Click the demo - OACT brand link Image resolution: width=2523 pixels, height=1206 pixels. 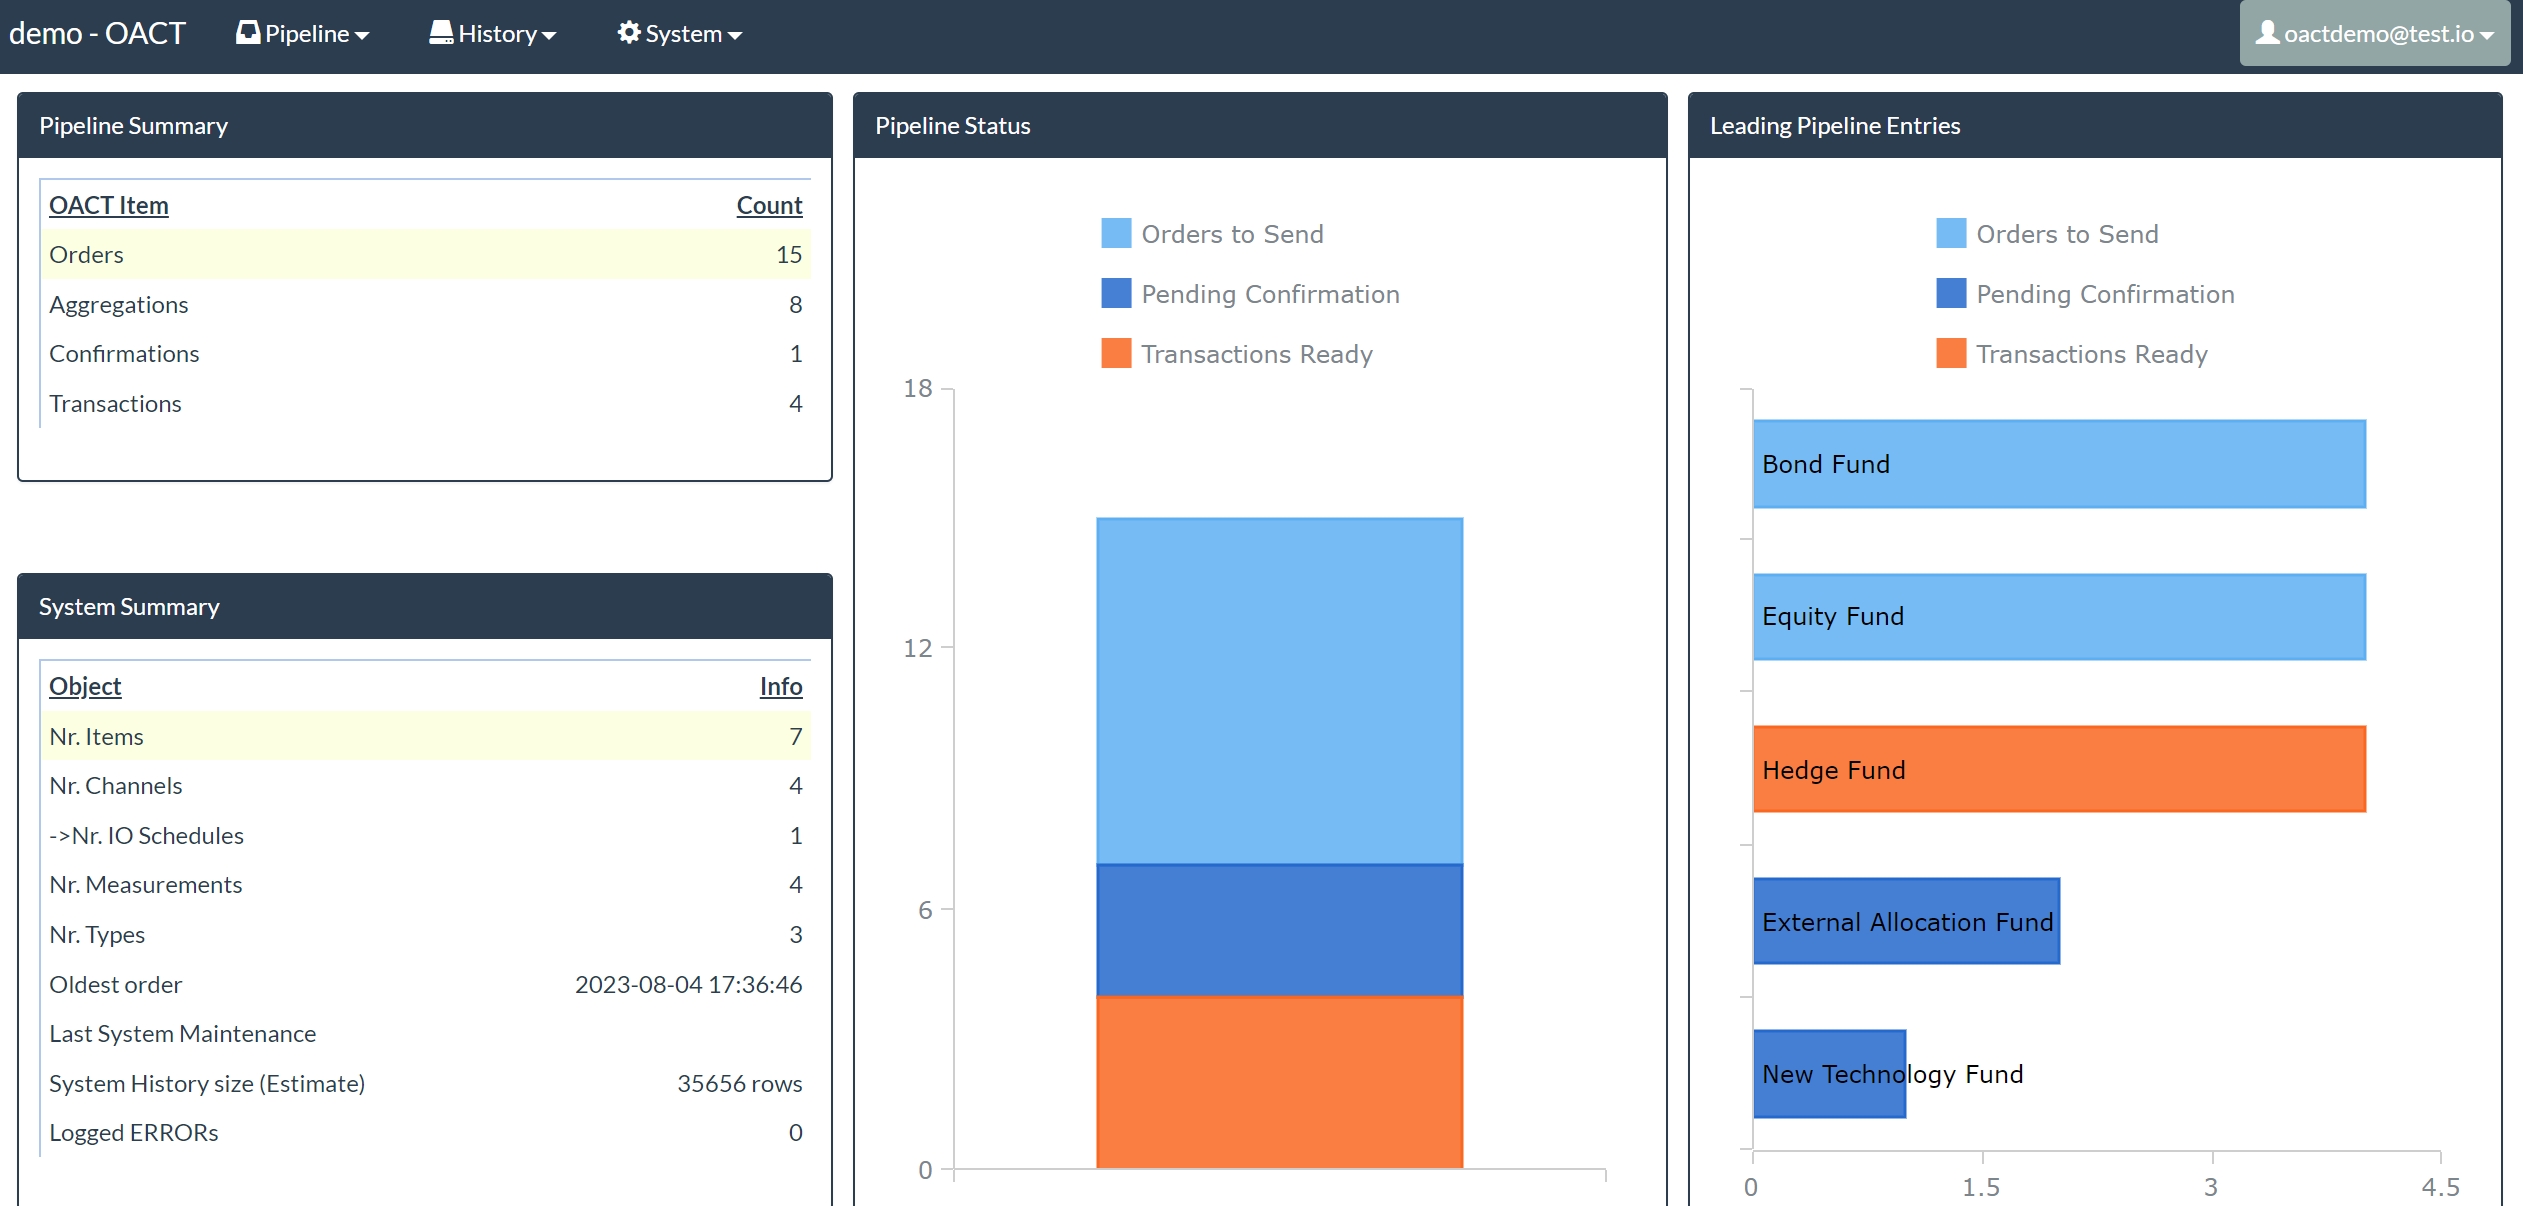point(97,33)
